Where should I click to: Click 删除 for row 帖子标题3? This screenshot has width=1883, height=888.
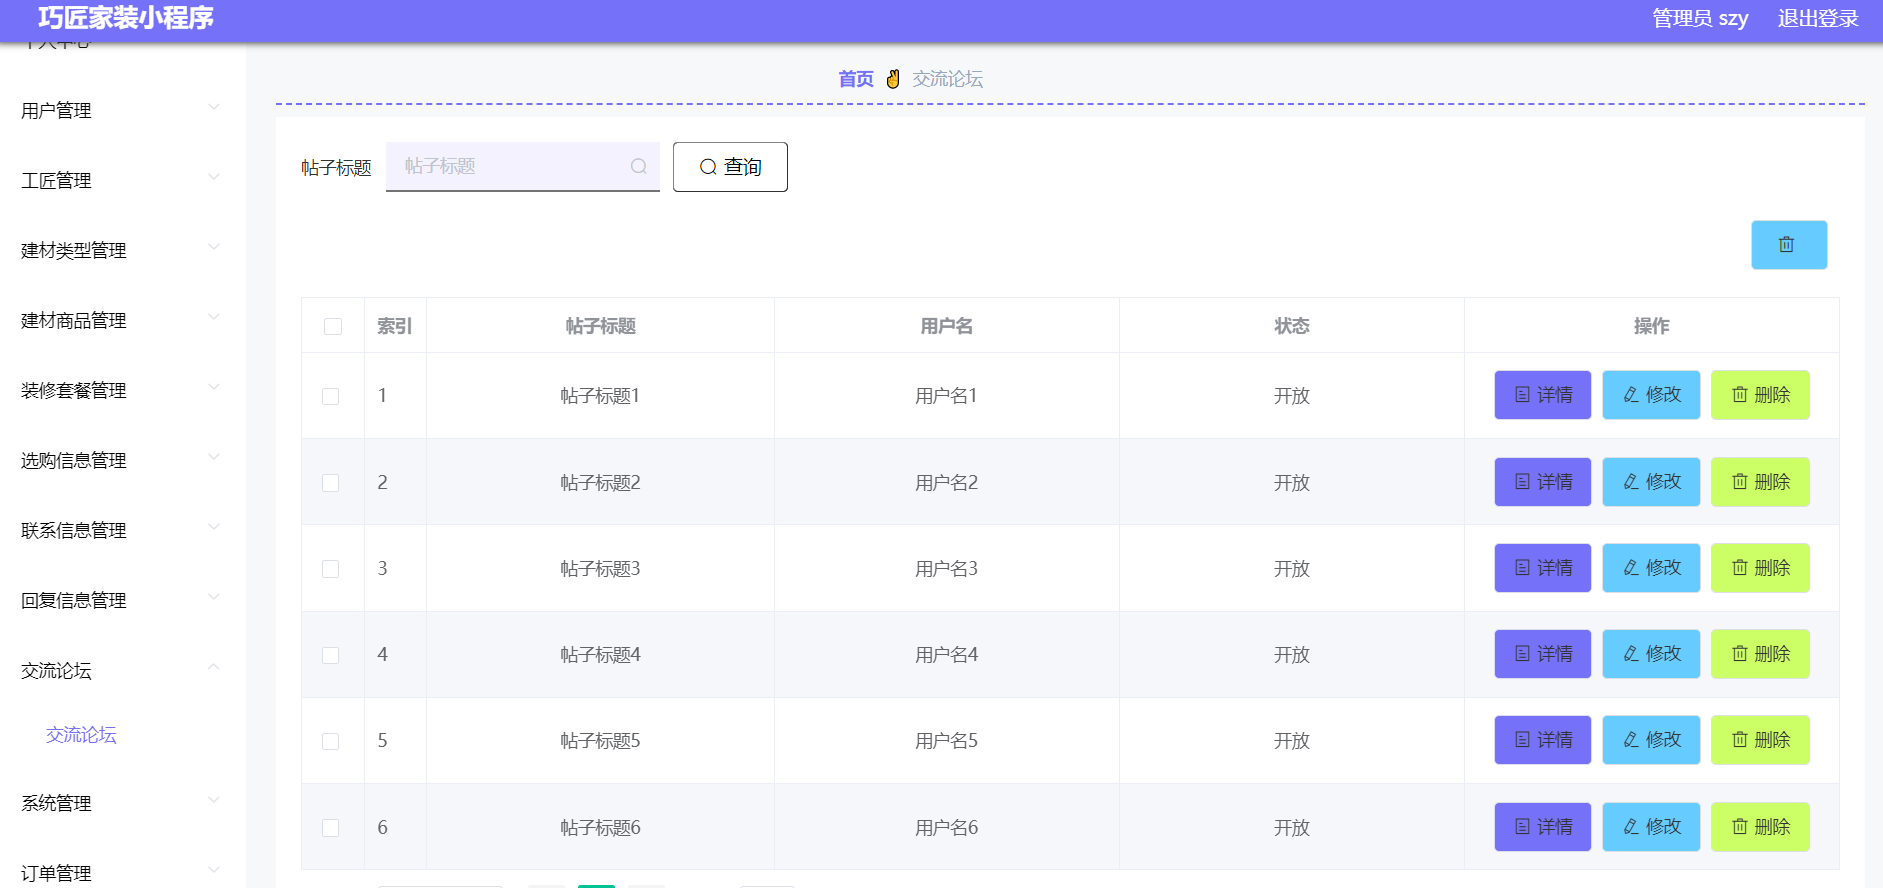[1760, 568]
